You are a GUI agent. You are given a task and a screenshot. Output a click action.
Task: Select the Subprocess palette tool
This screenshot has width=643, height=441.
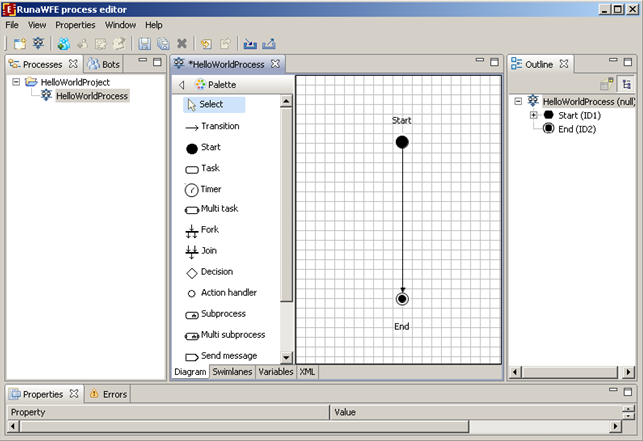[223, 314]
